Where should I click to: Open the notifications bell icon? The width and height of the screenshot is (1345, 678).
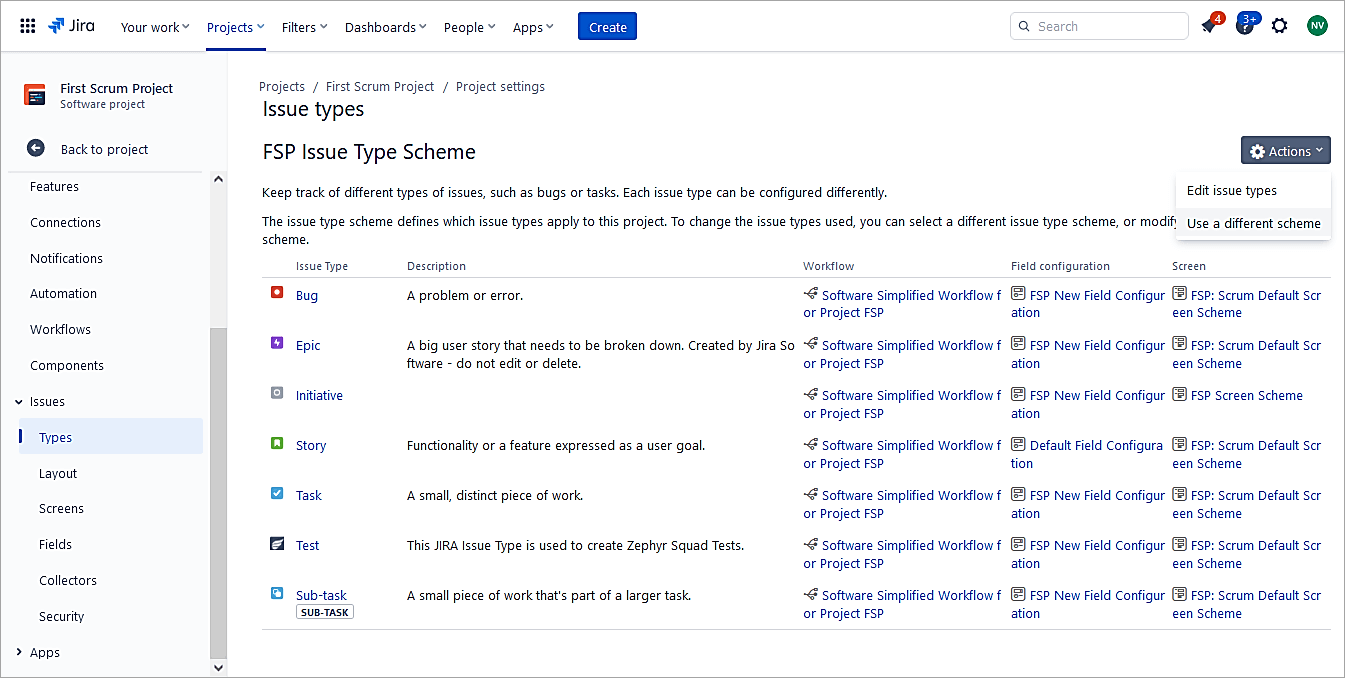[1209, 26]
